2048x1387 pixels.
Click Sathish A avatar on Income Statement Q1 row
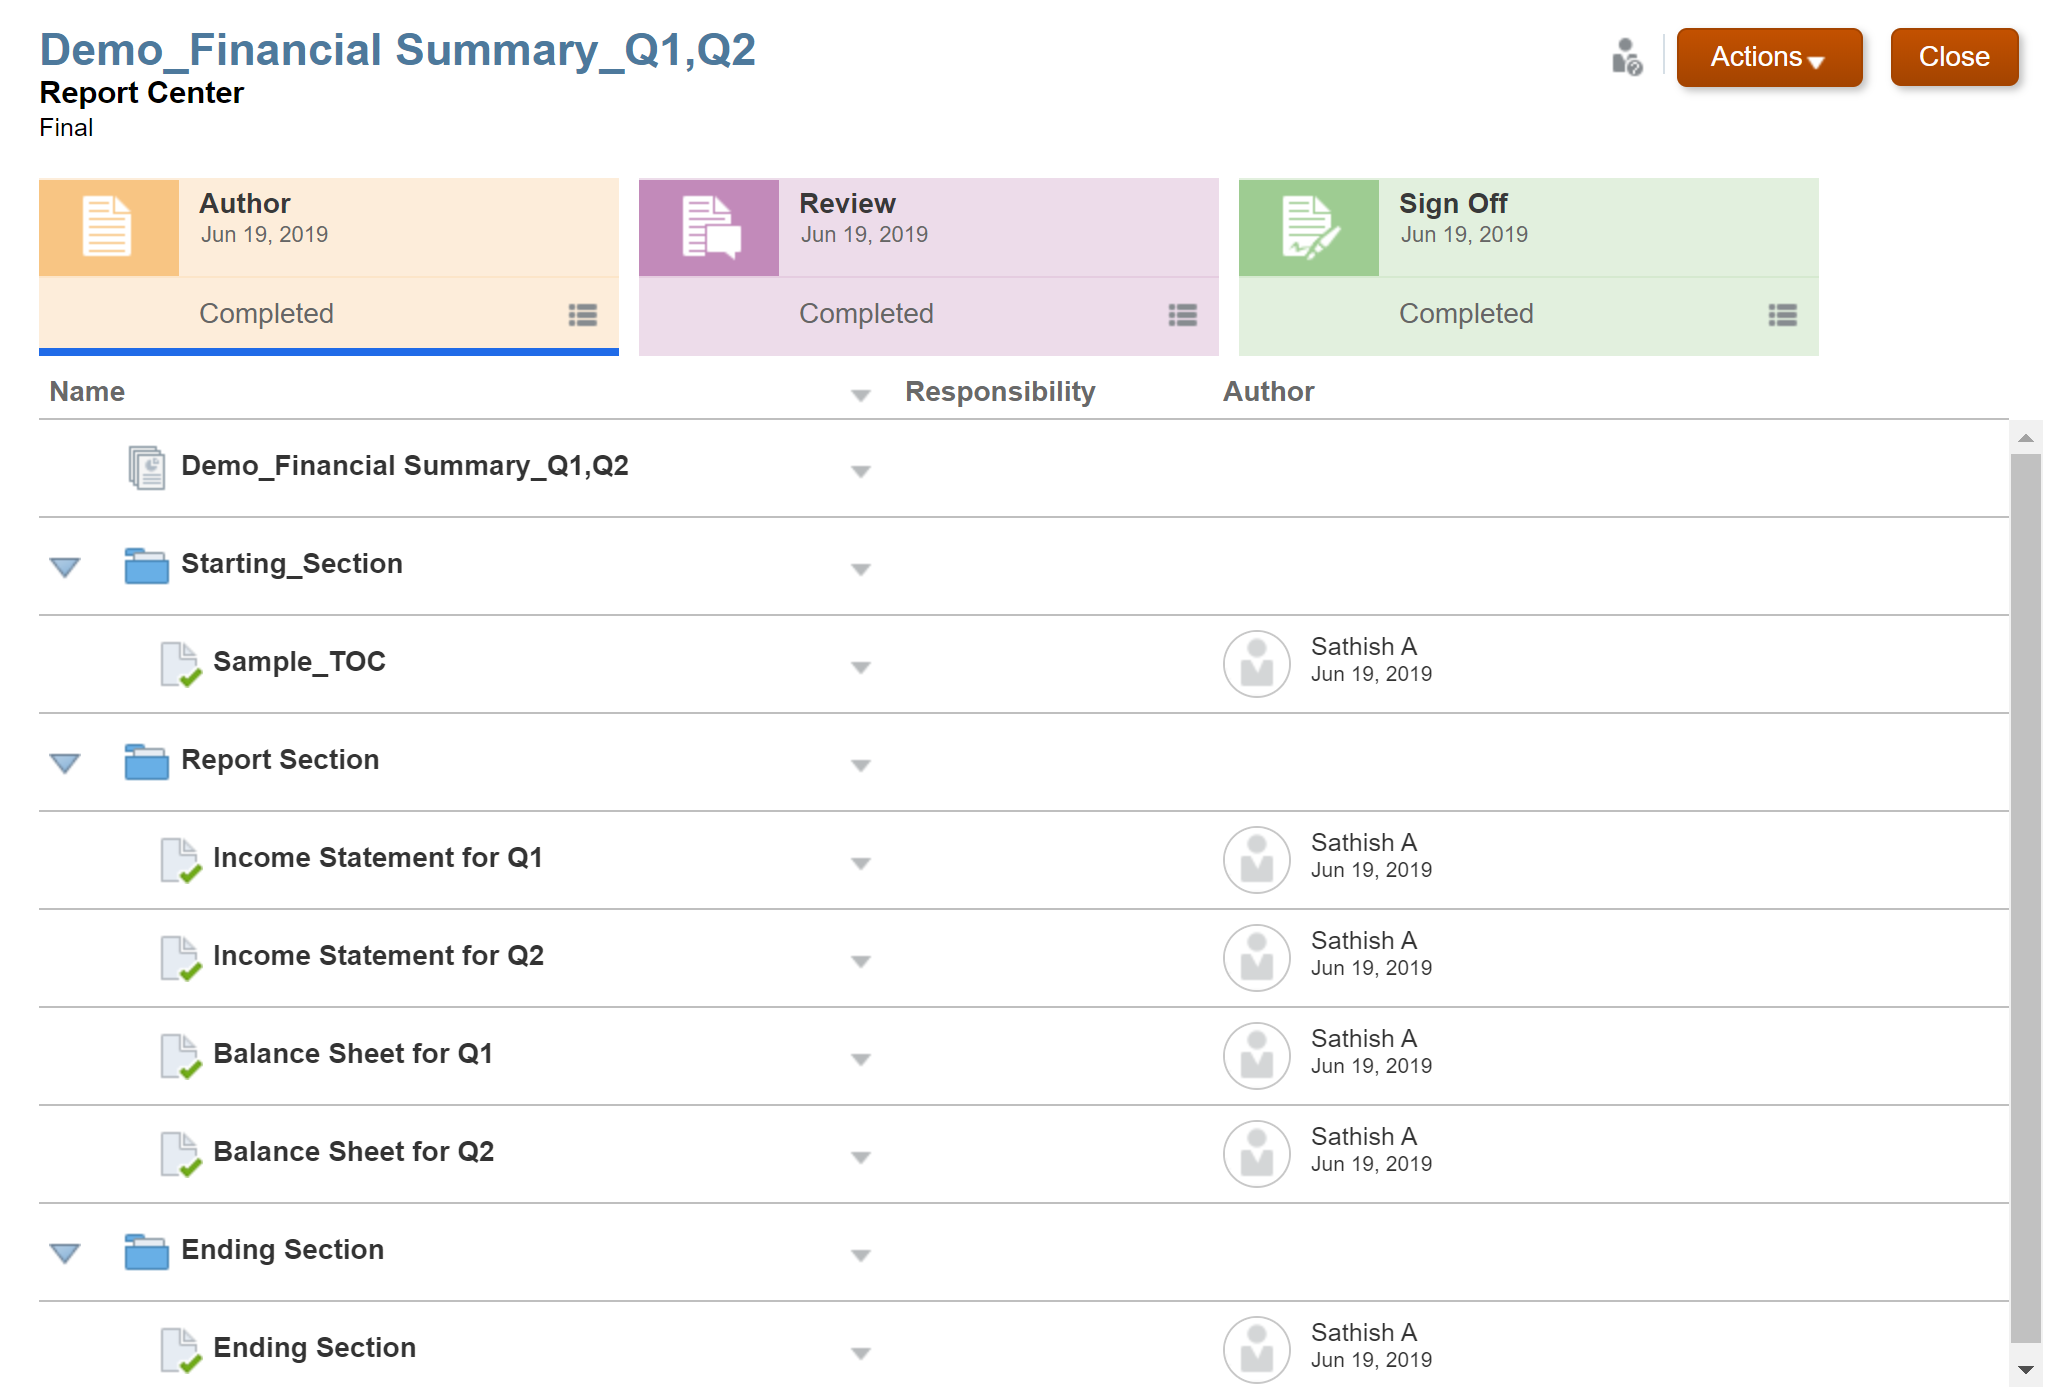point(1257,860)
